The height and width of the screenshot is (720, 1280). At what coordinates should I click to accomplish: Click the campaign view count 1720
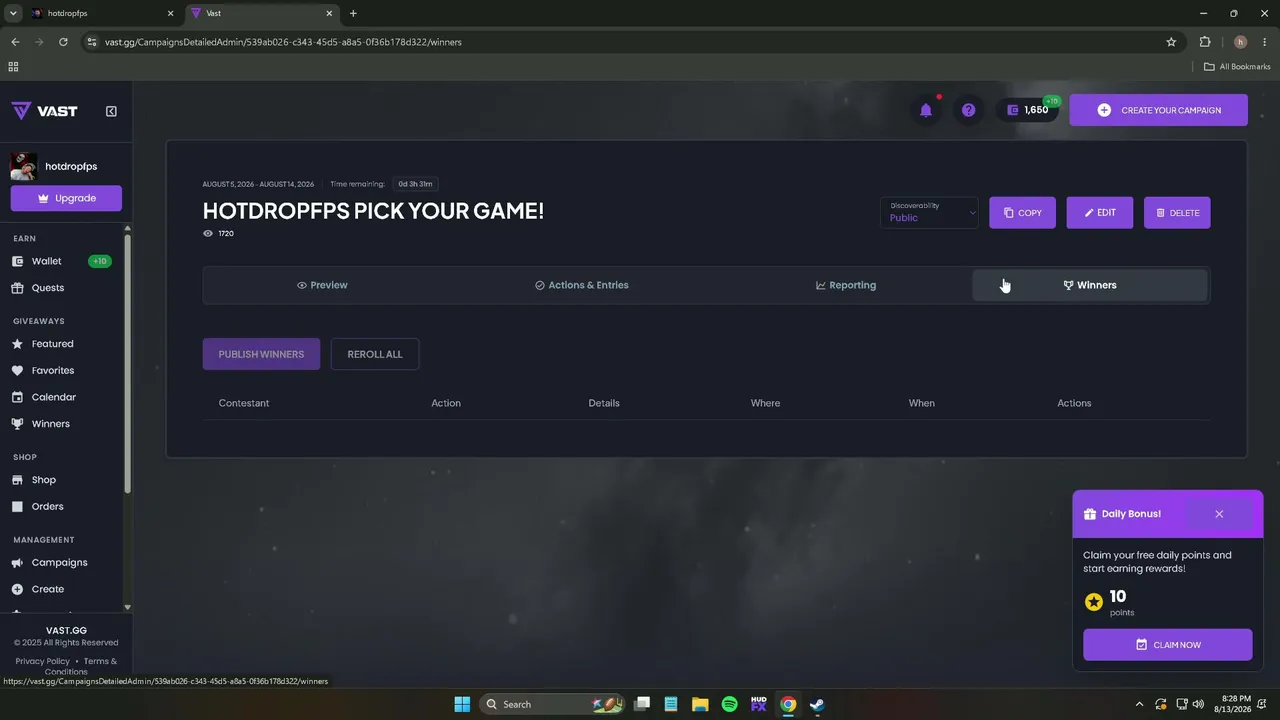coord(226,233)
